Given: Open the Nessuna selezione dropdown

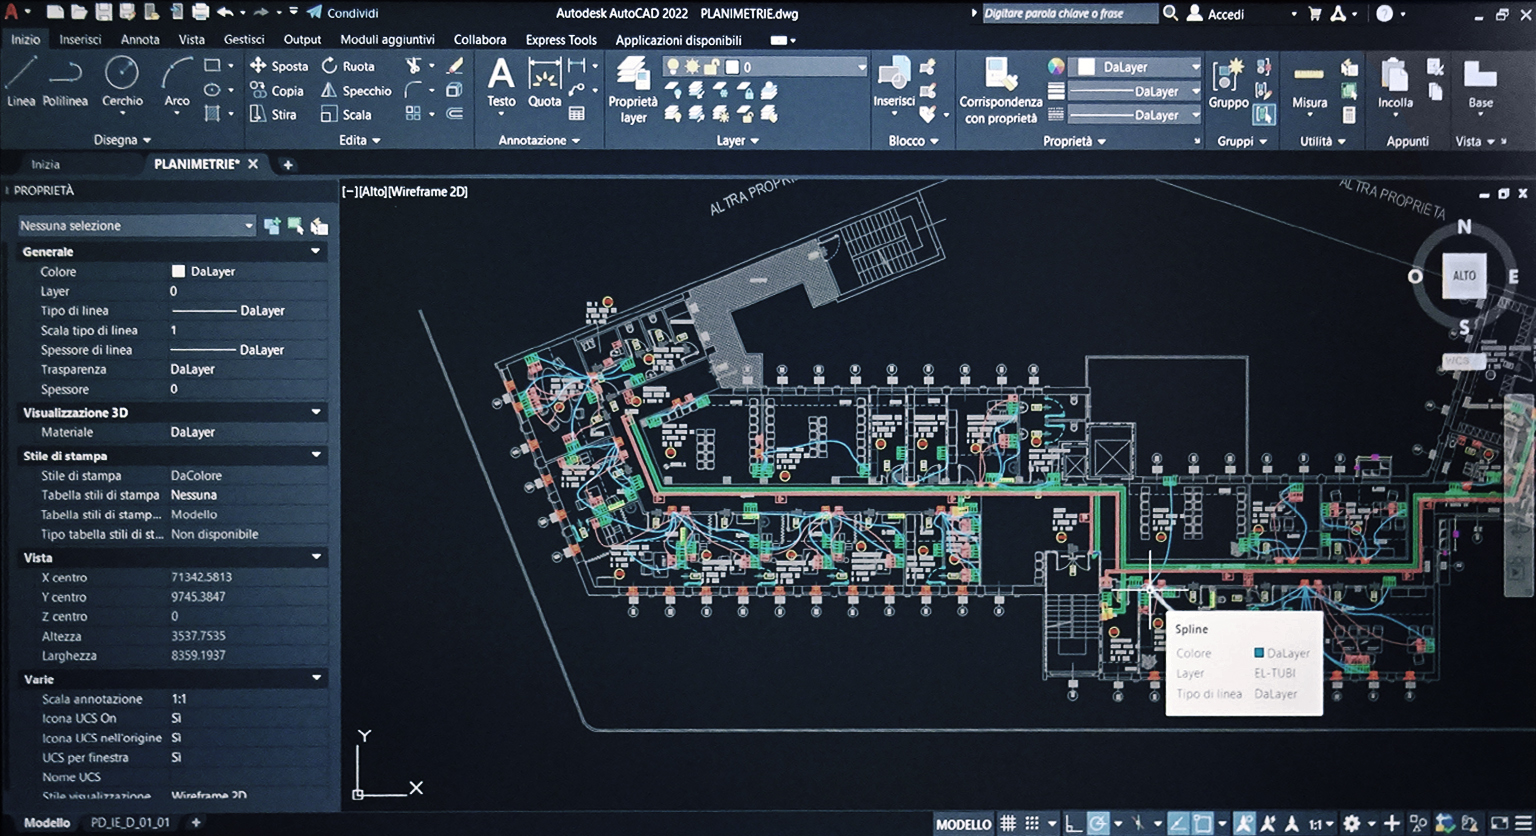Looking at the screenshot, I should point(137,226).
